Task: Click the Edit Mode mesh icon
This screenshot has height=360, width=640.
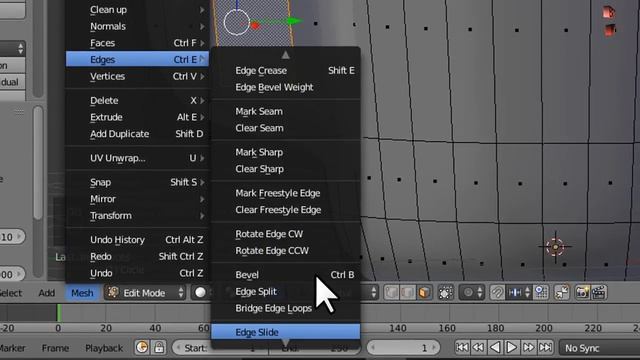Action: (x=113, y=292)
